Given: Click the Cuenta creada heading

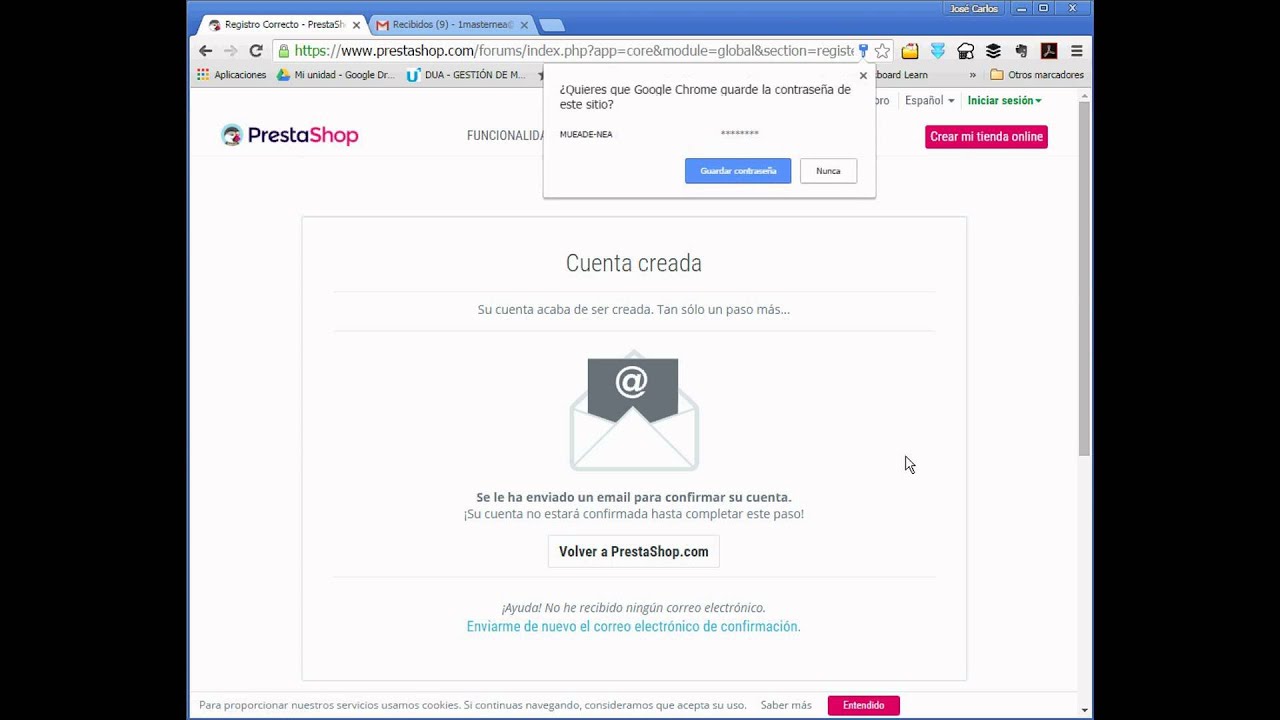Looking at the screenshot, I should [634, 263].
